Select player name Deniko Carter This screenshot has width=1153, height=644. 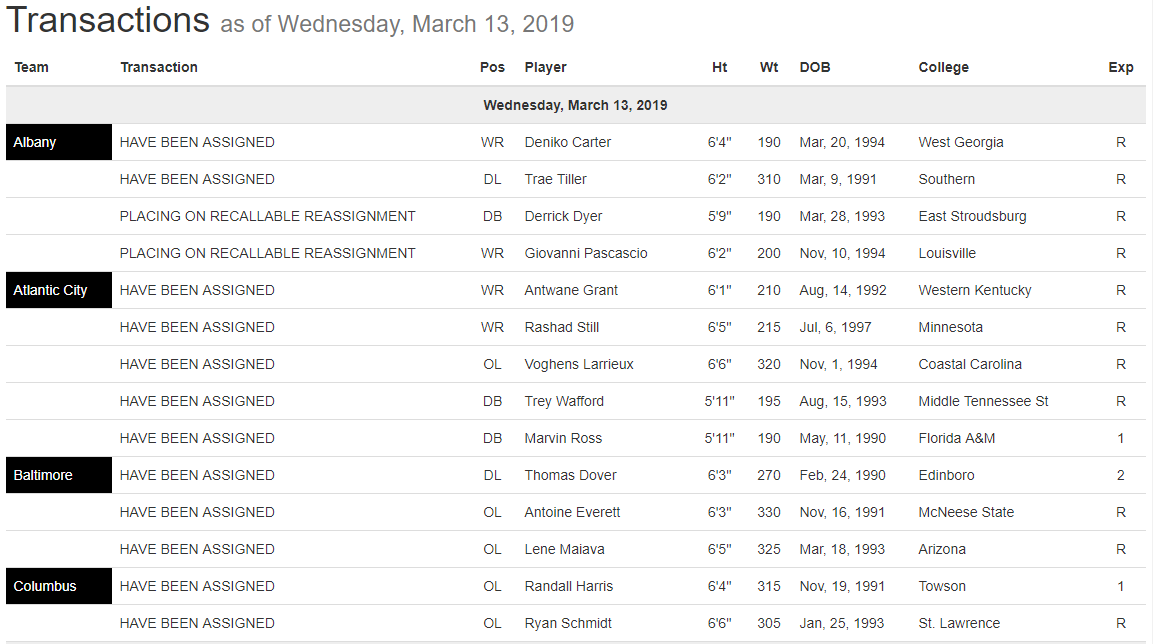[567, 142]
